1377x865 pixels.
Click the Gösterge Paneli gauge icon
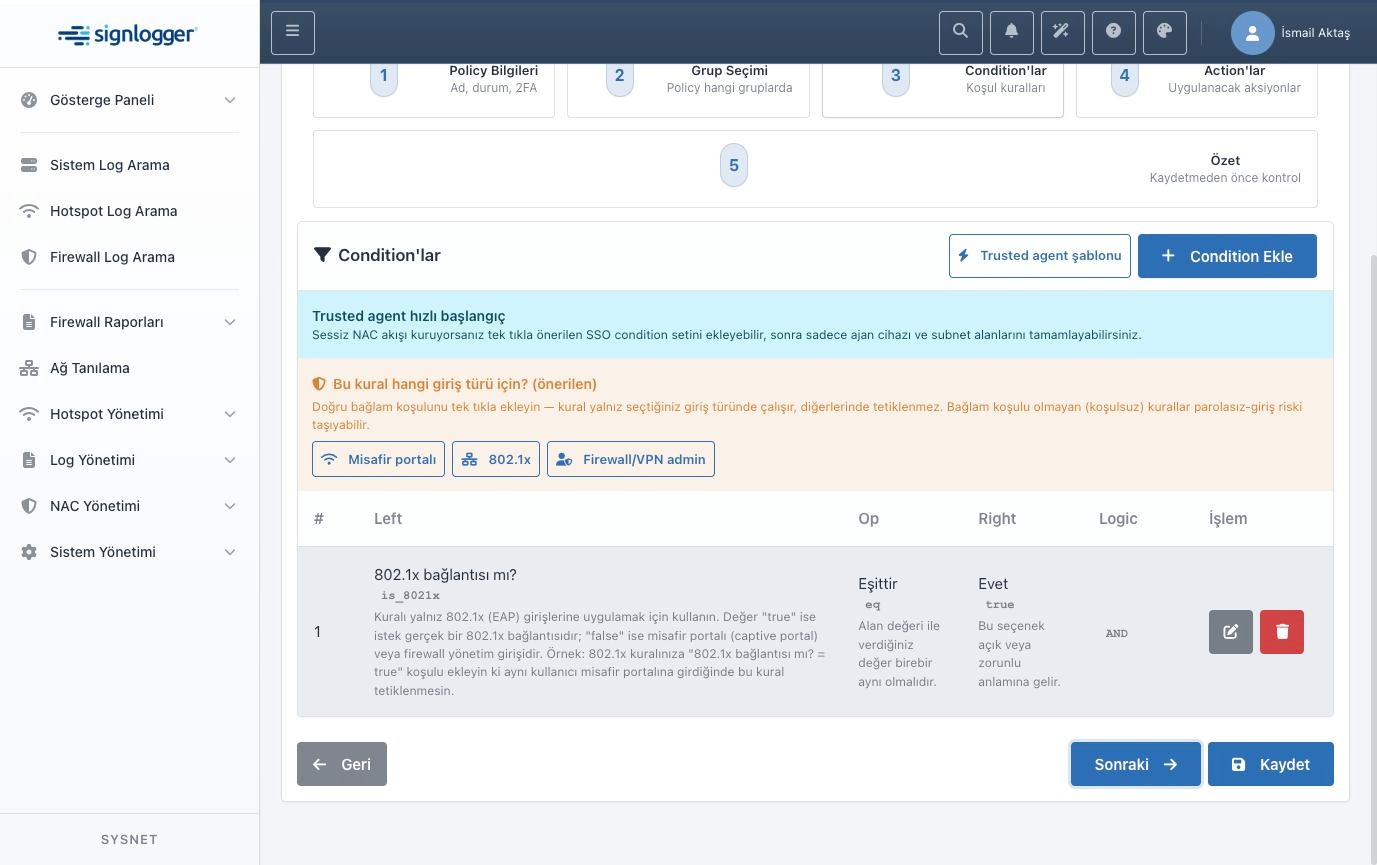[x=29, y=100]
